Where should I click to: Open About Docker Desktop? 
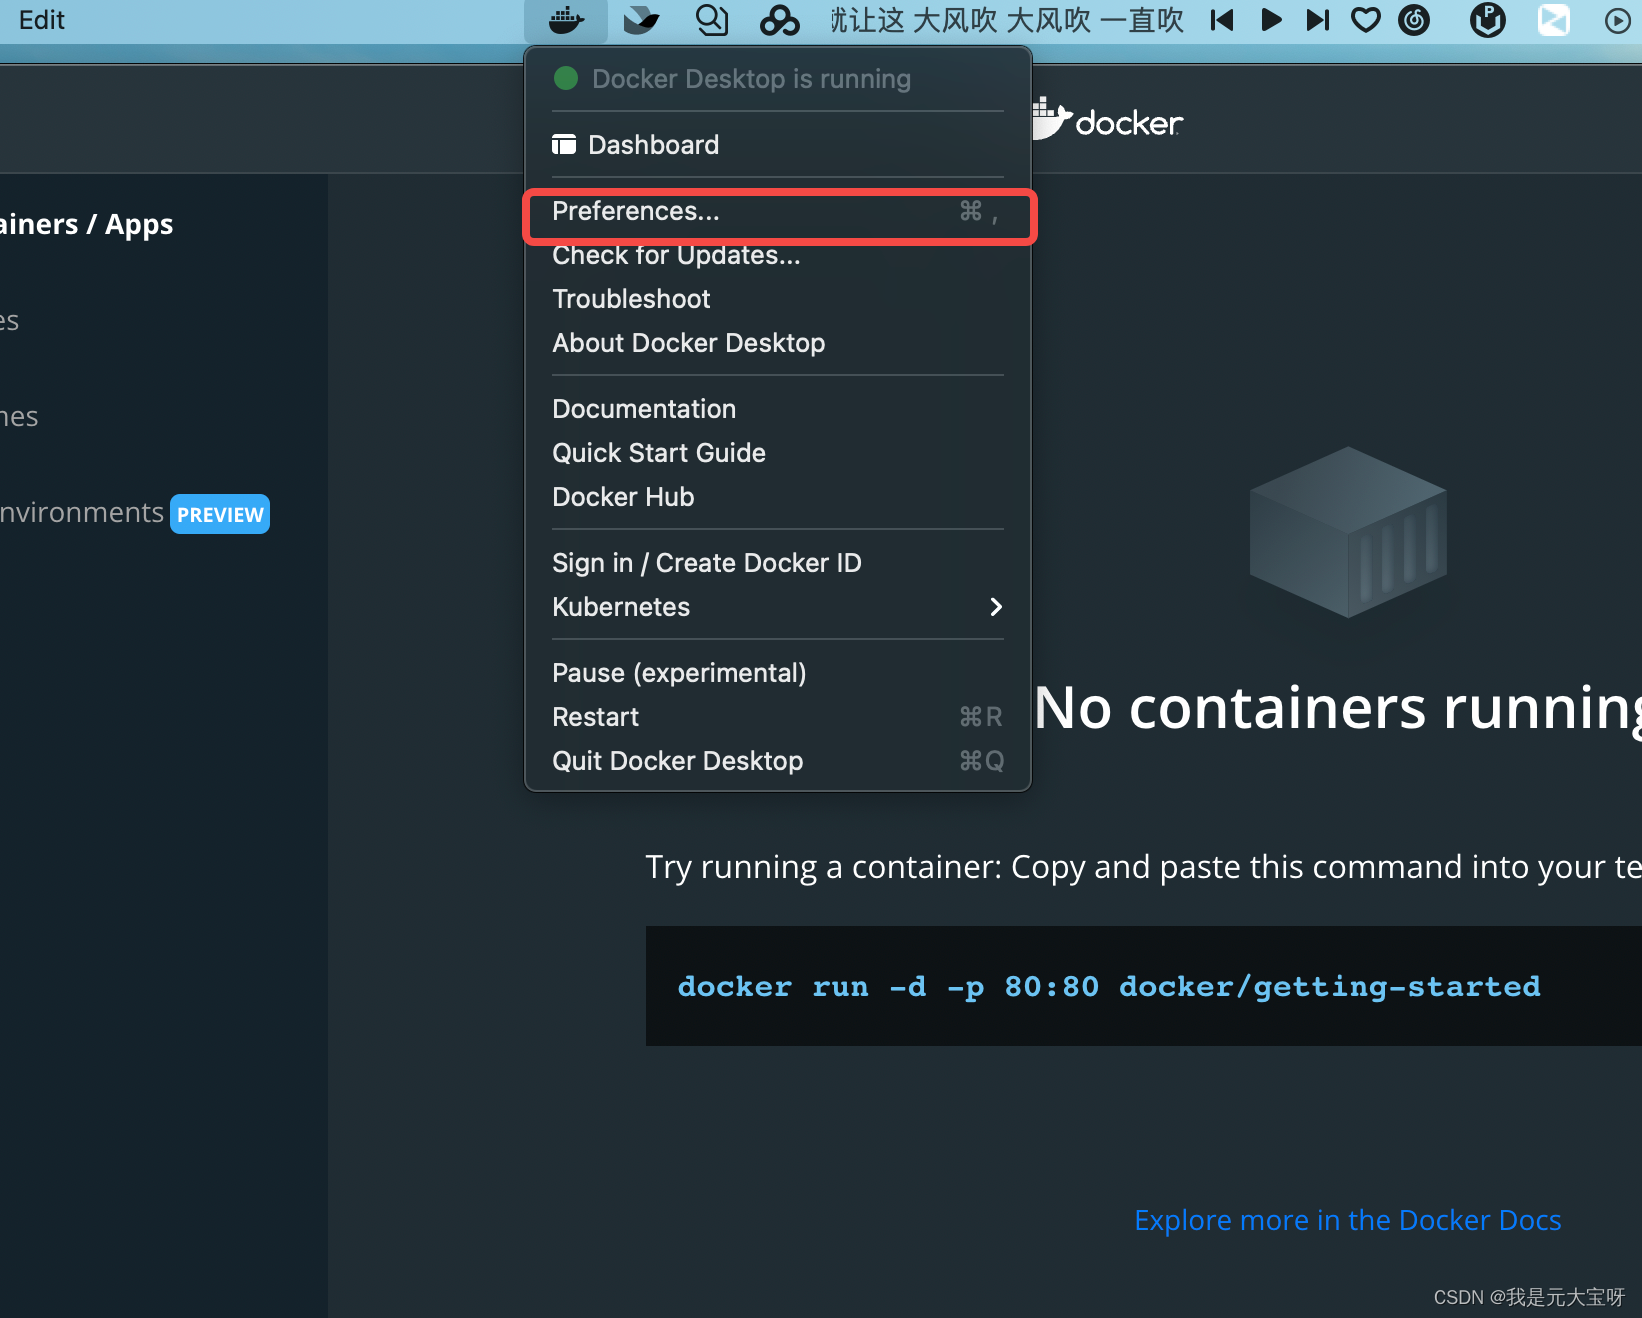(x=777, y=343)
